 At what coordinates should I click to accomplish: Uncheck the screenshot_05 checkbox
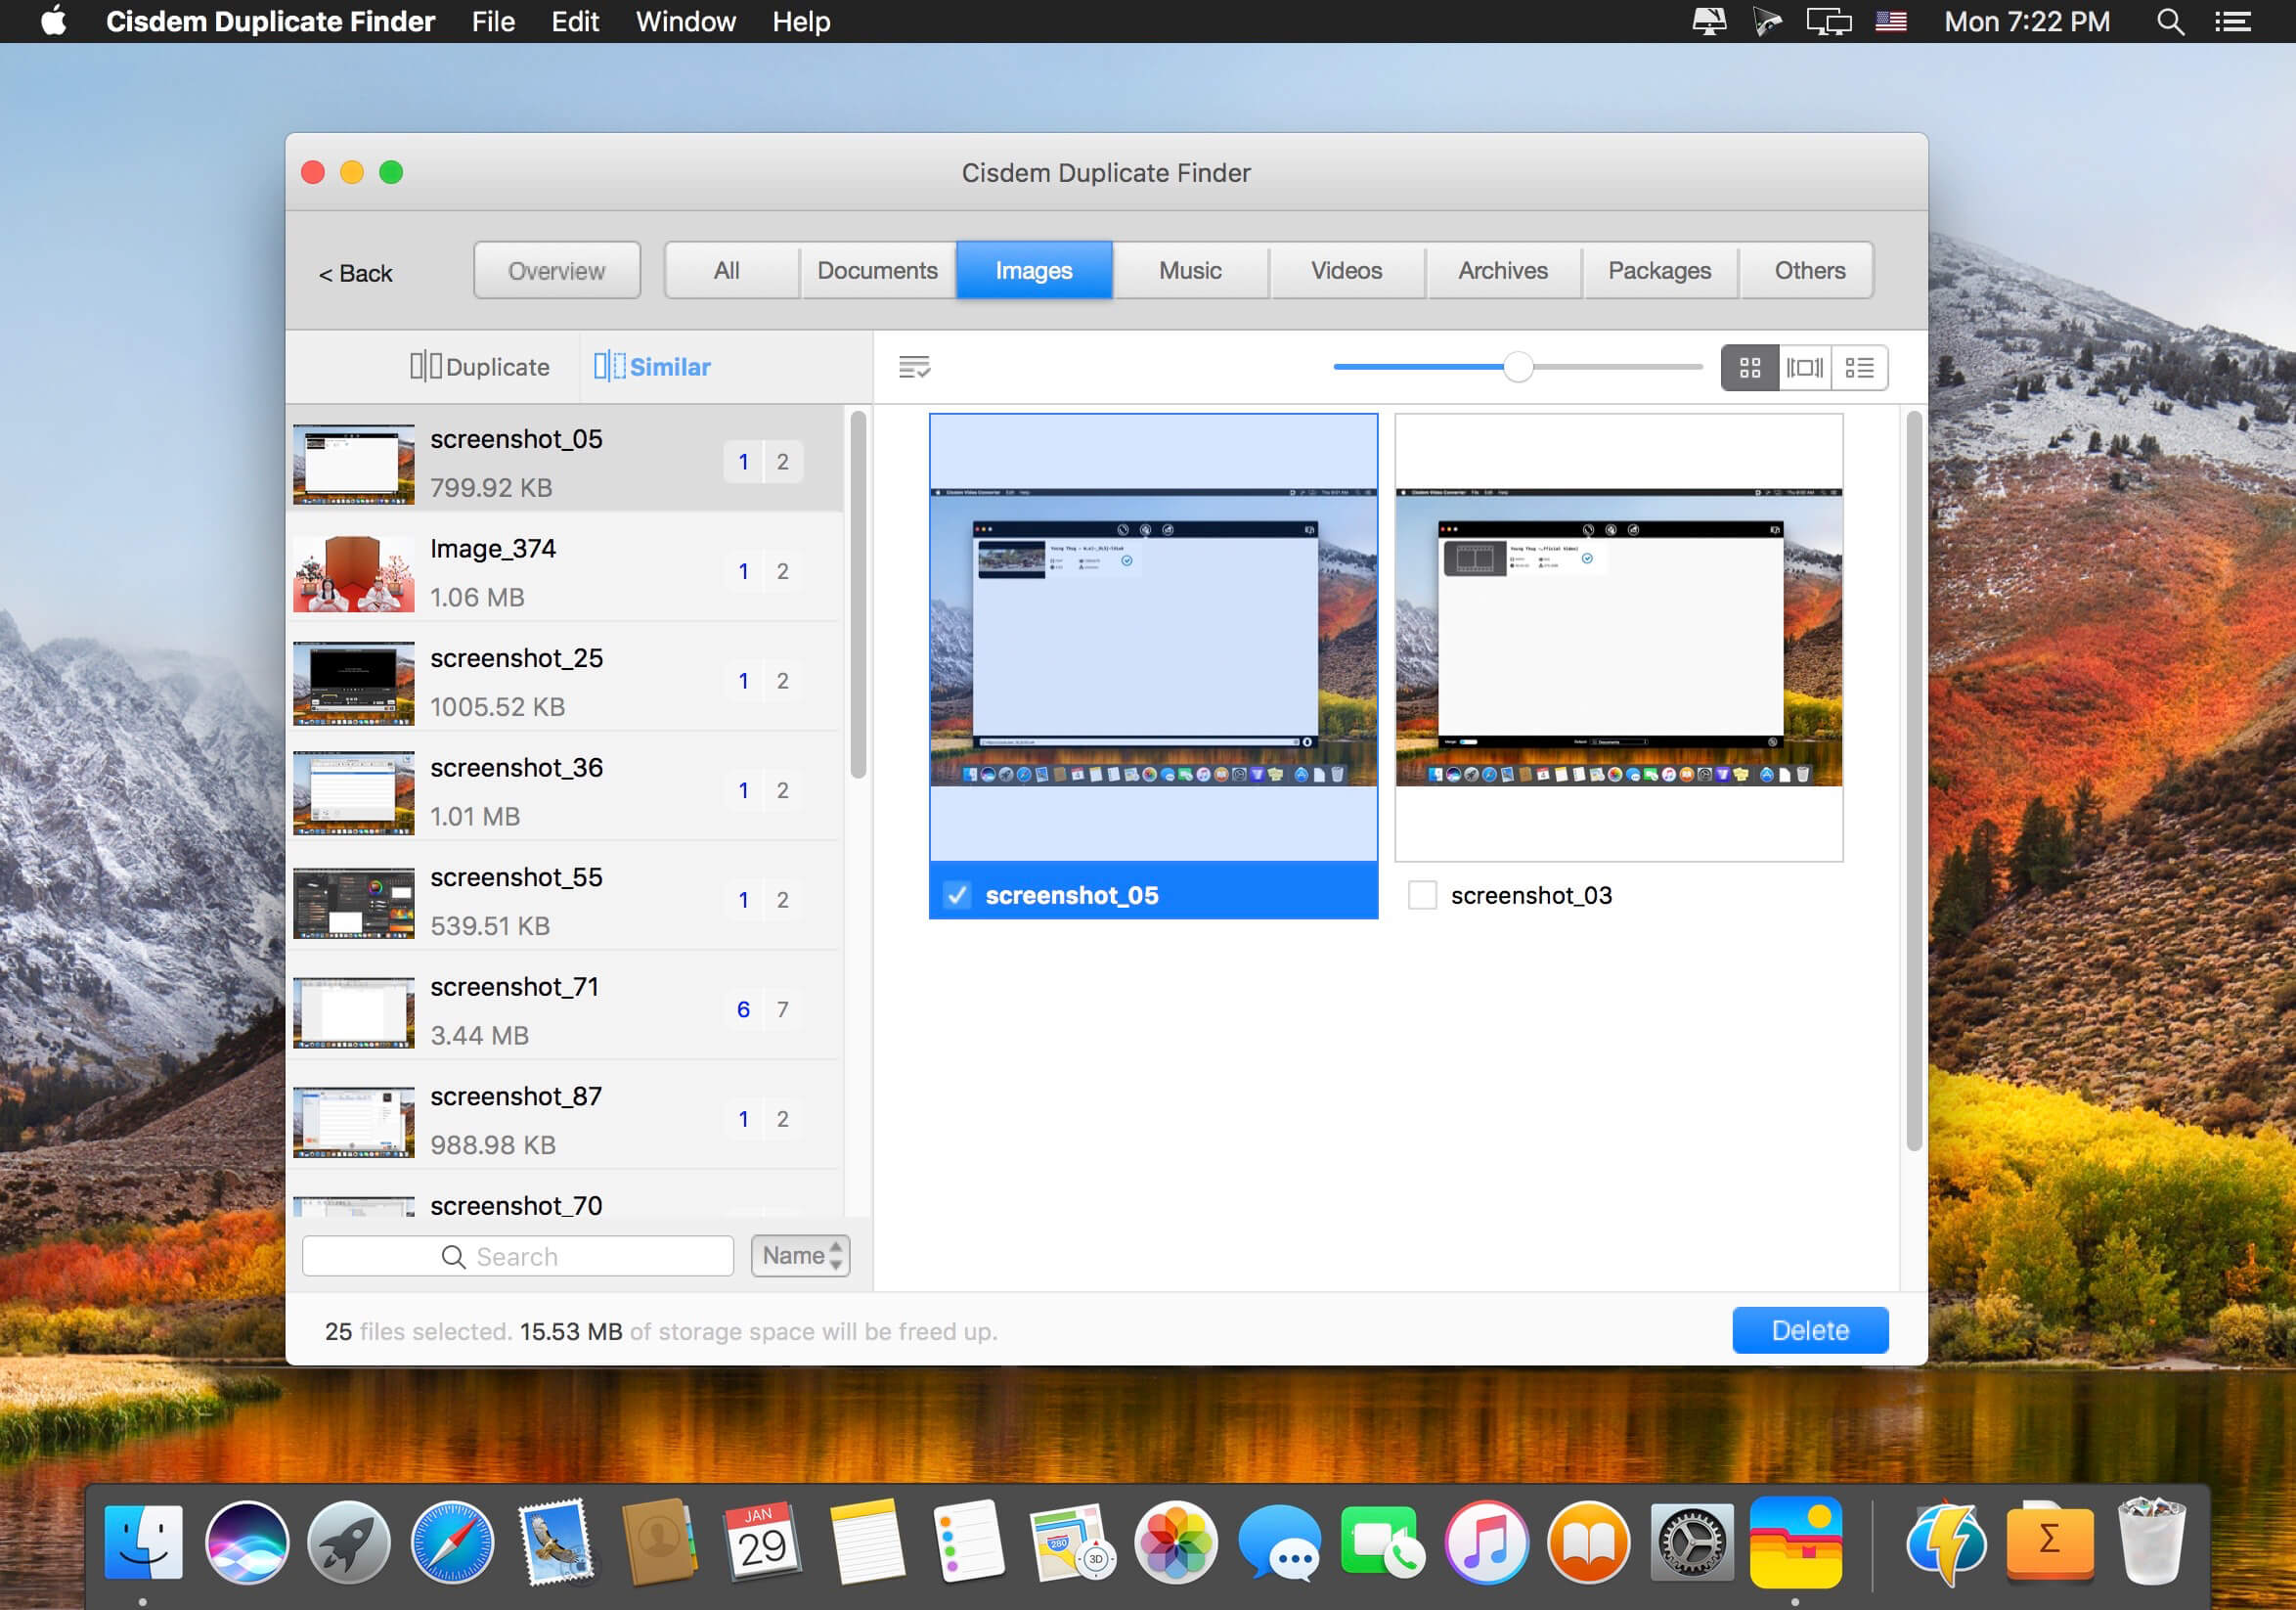pos(957,895)
